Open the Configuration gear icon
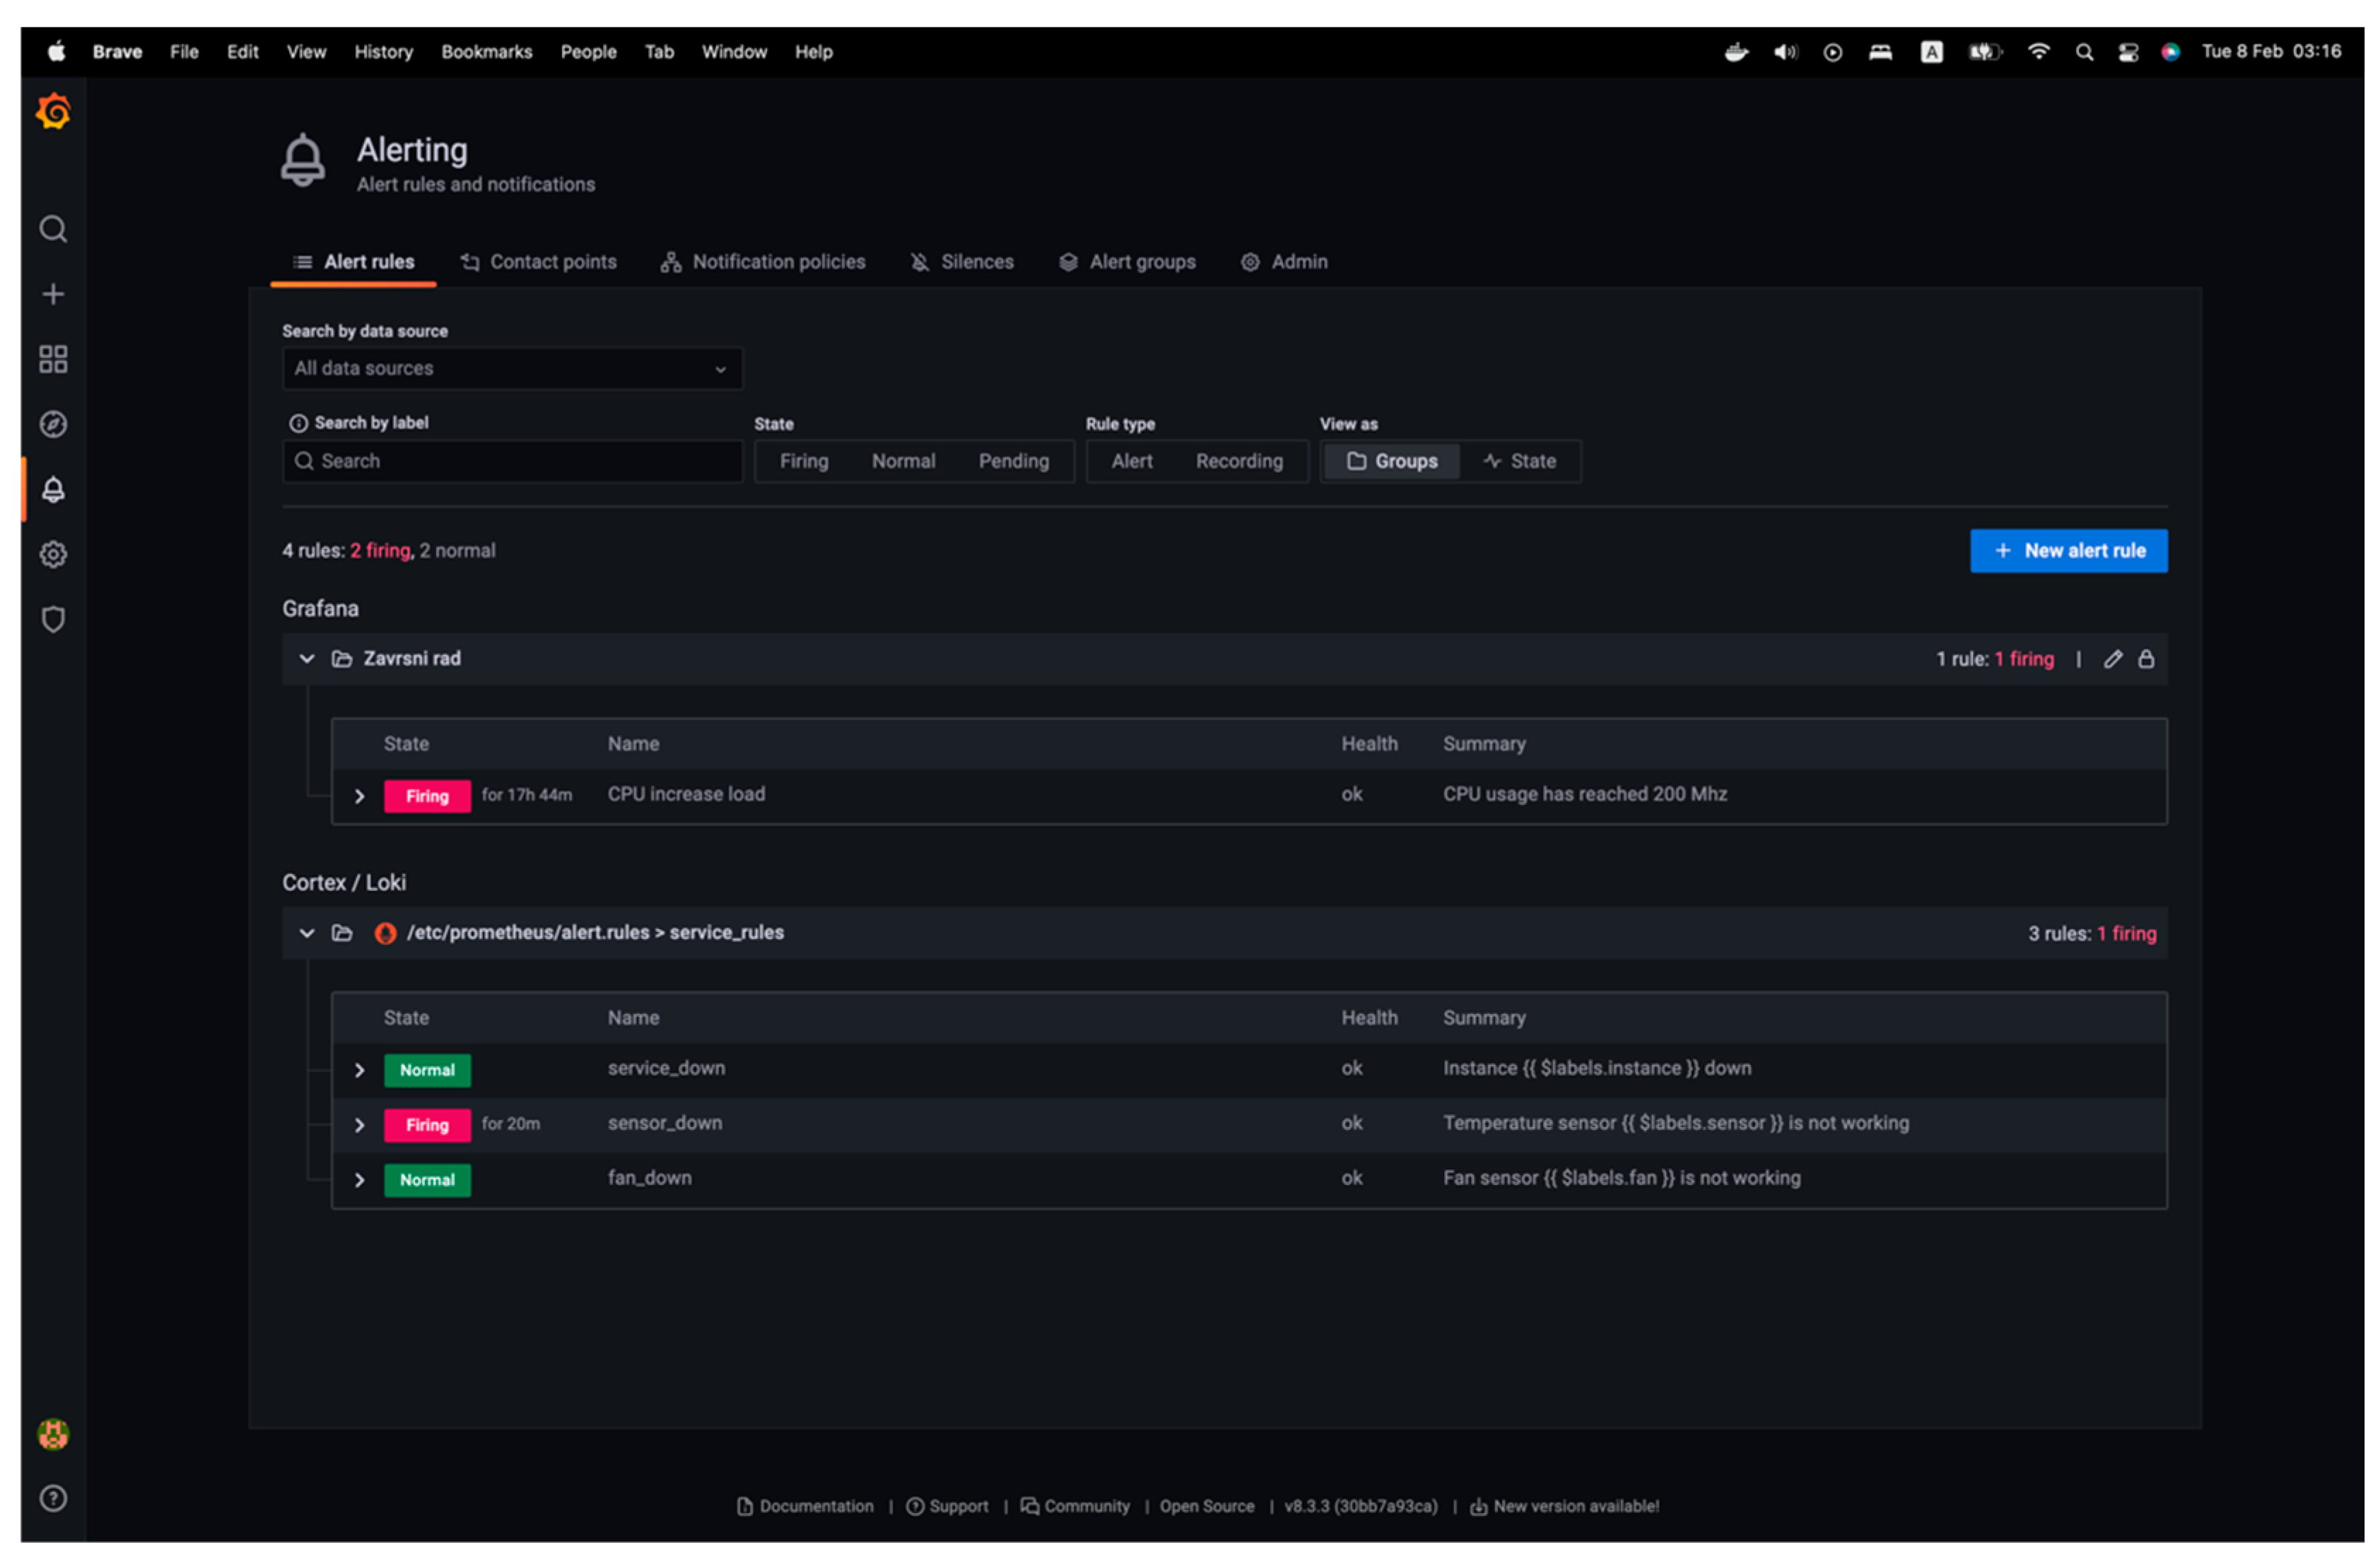 (53, 554)
